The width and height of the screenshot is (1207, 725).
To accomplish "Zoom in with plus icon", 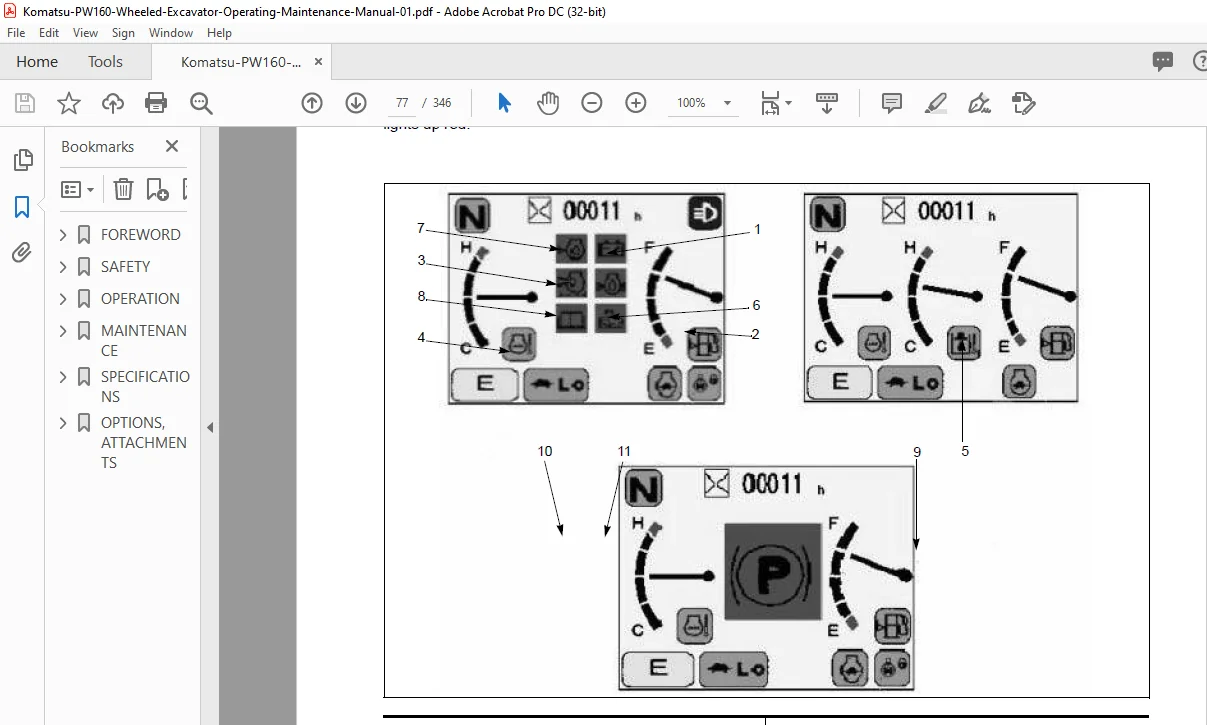I will (636, 103).
